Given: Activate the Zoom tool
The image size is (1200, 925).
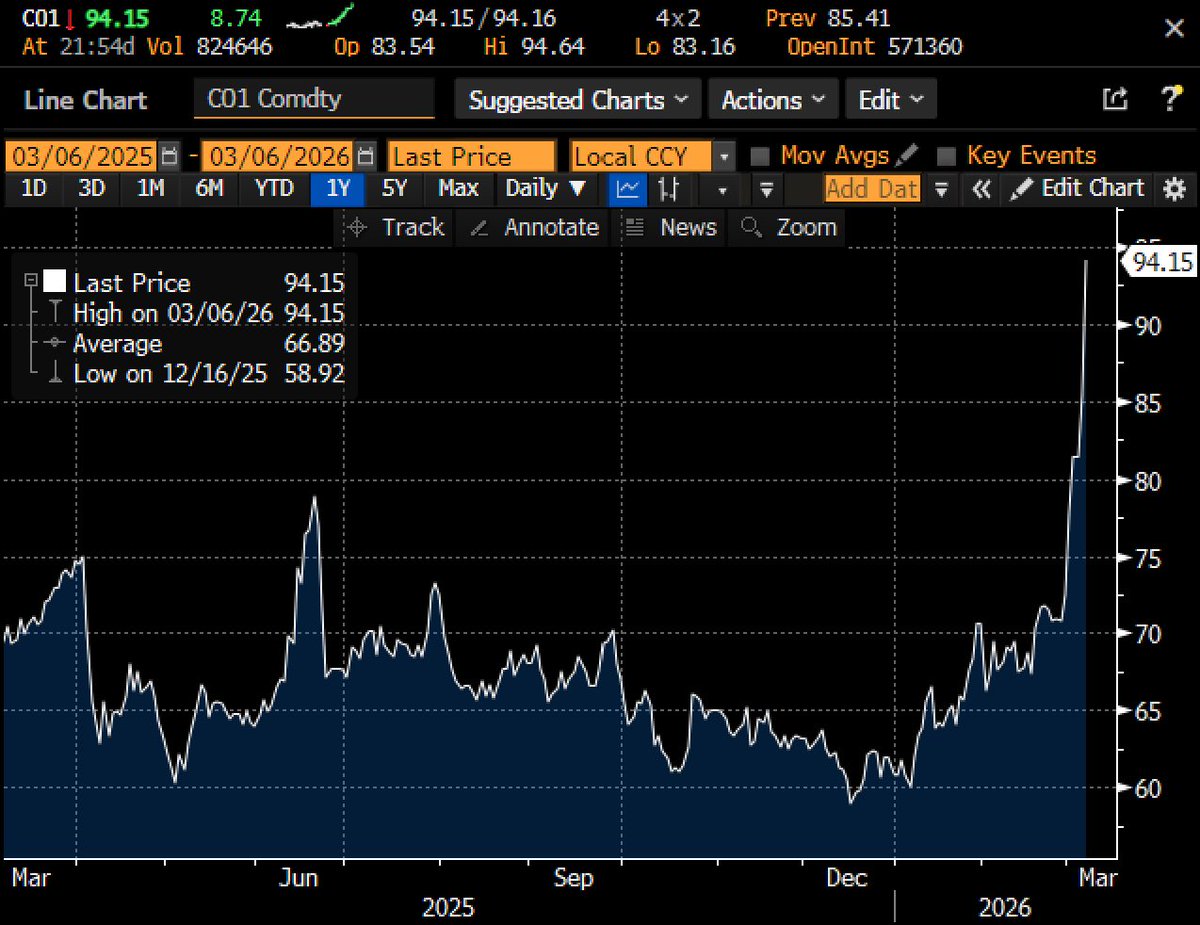Looking at the screenshot, I should [x=787, y=227].
